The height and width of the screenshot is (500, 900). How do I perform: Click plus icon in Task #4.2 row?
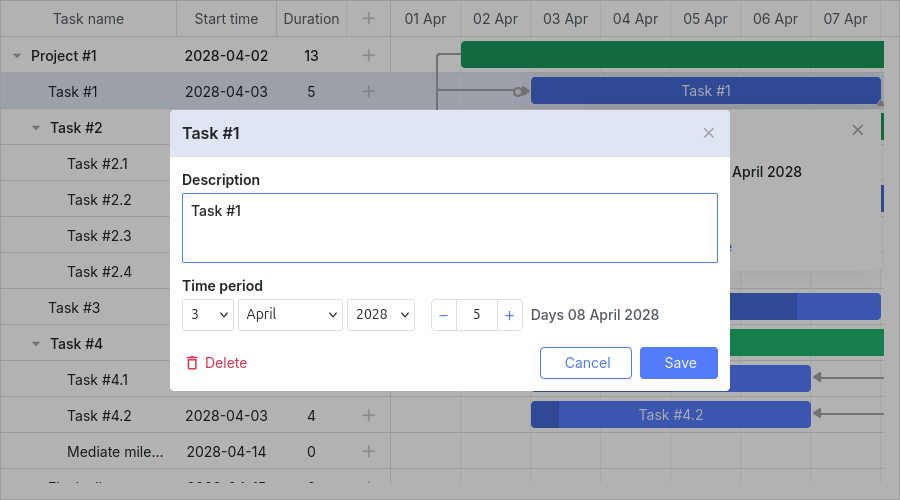368,416
